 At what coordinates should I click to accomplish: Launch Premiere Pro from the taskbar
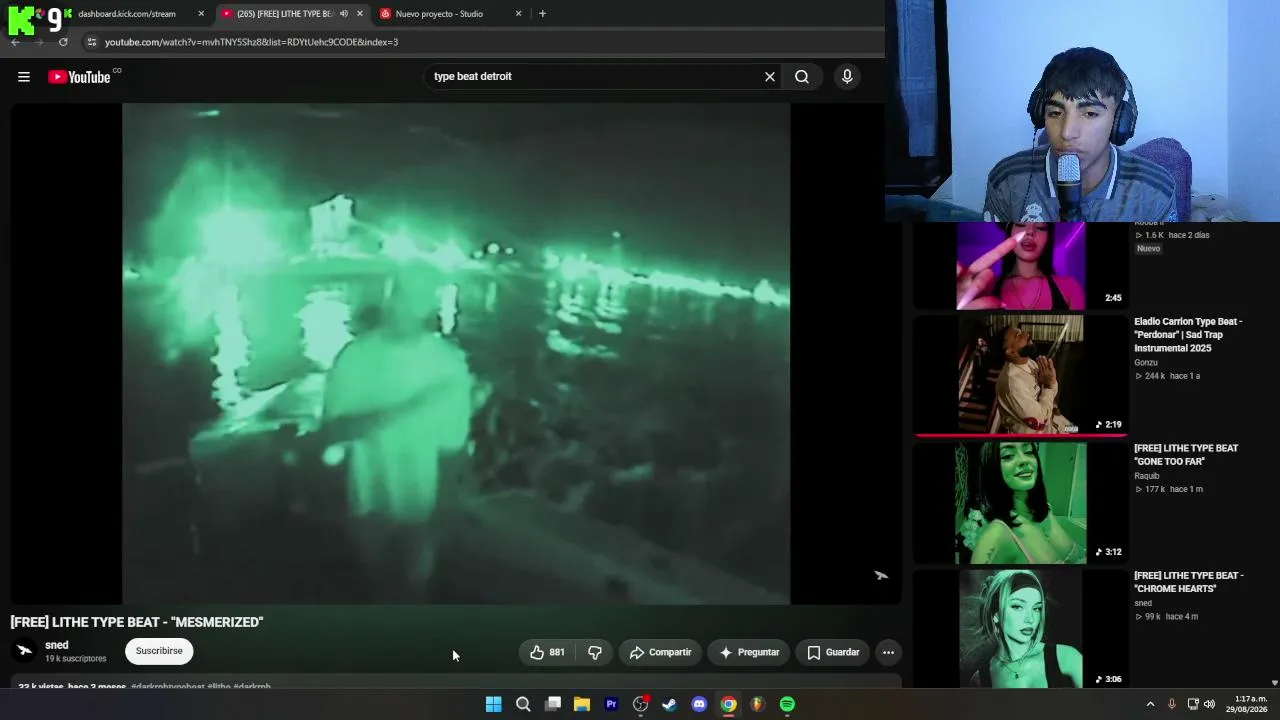point(611,704)
